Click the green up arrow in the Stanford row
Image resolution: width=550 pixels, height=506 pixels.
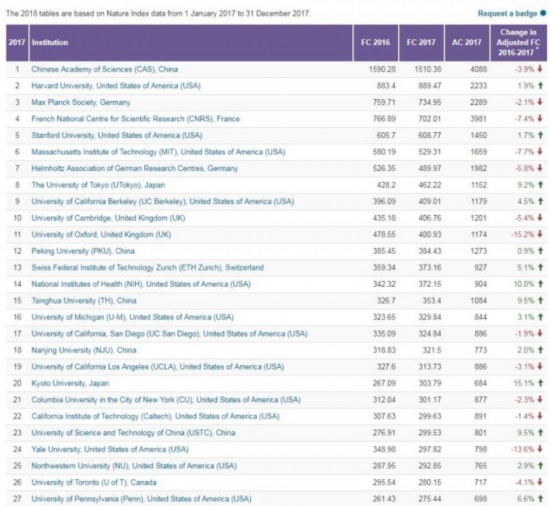pos(540,135)
